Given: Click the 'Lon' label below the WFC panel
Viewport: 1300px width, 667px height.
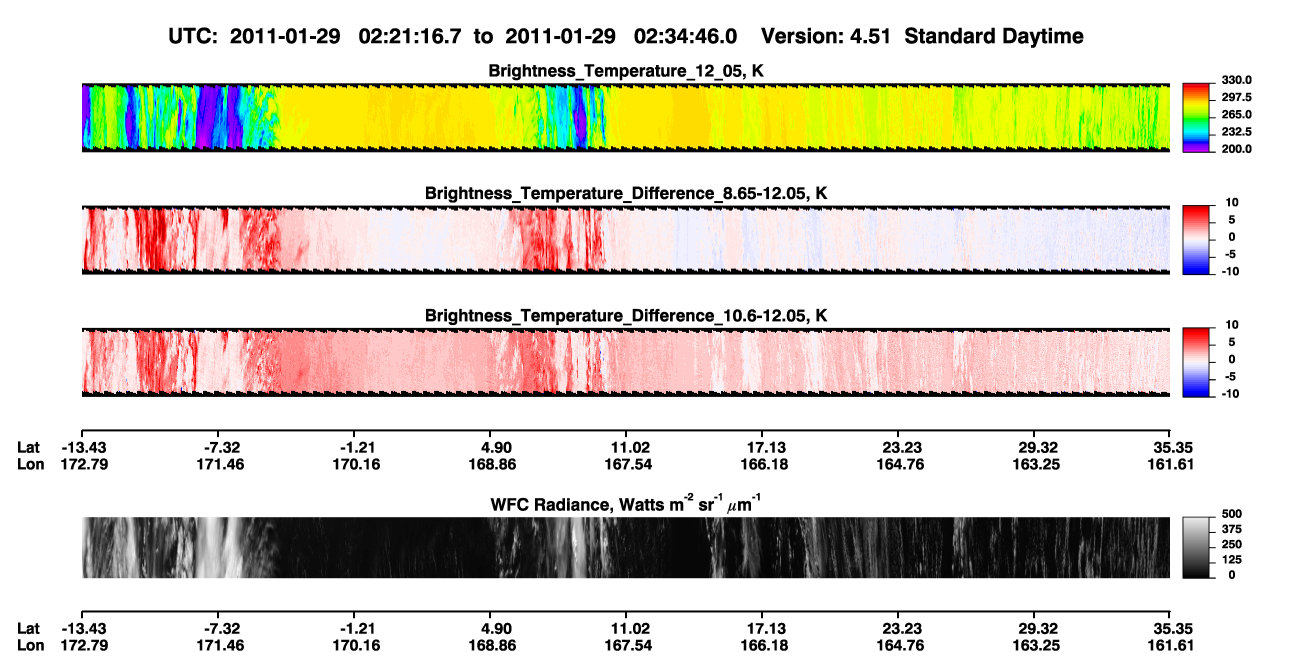Looking at the screenshot, I should pos(31,645).
